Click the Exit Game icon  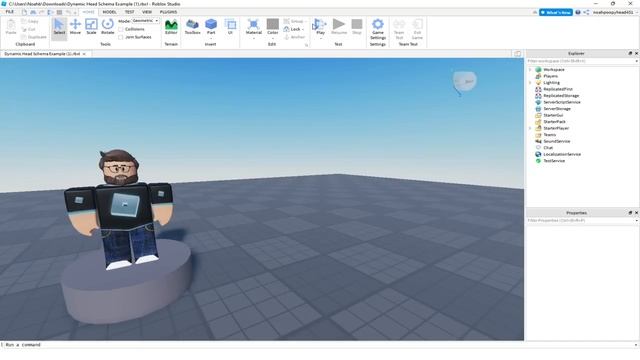417,24
